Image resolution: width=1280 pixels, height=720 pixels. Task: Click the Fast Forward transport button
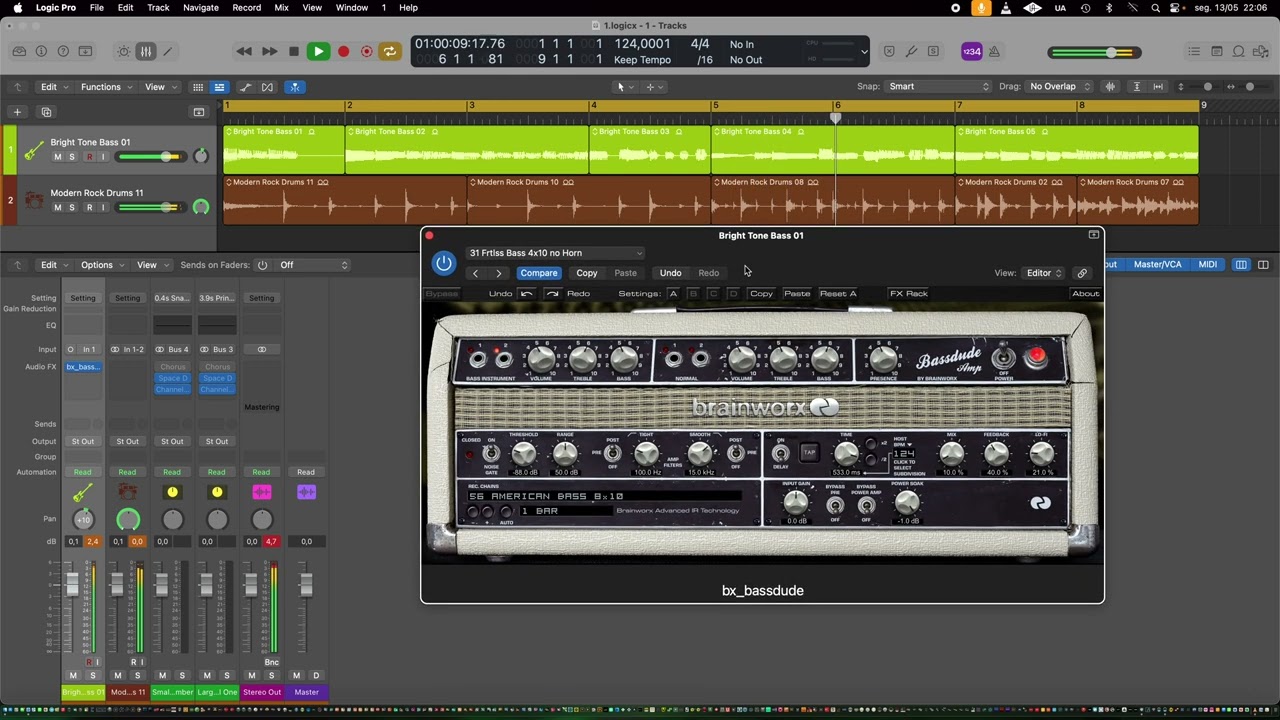(x=269, y=51)
